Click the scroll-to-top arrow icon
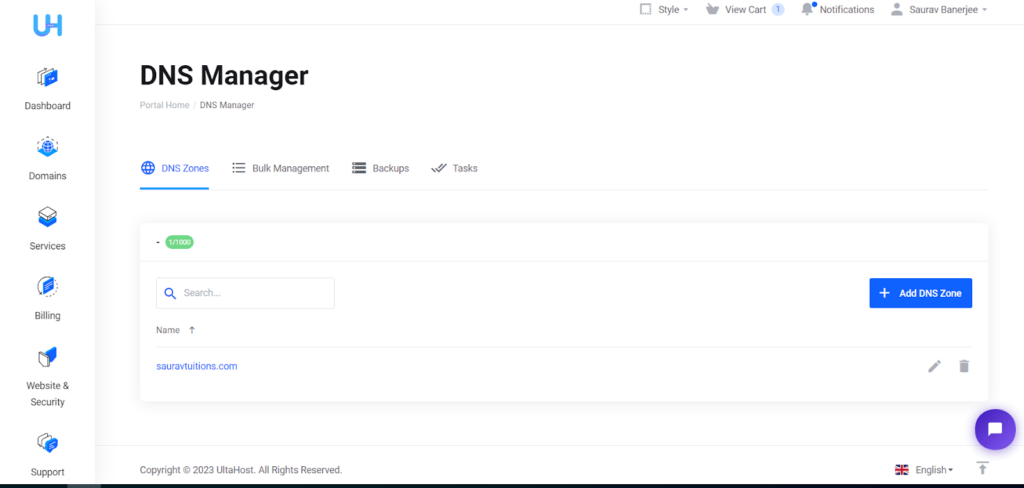The width and height of the screenshot is (1024, 488). [982, 469]
